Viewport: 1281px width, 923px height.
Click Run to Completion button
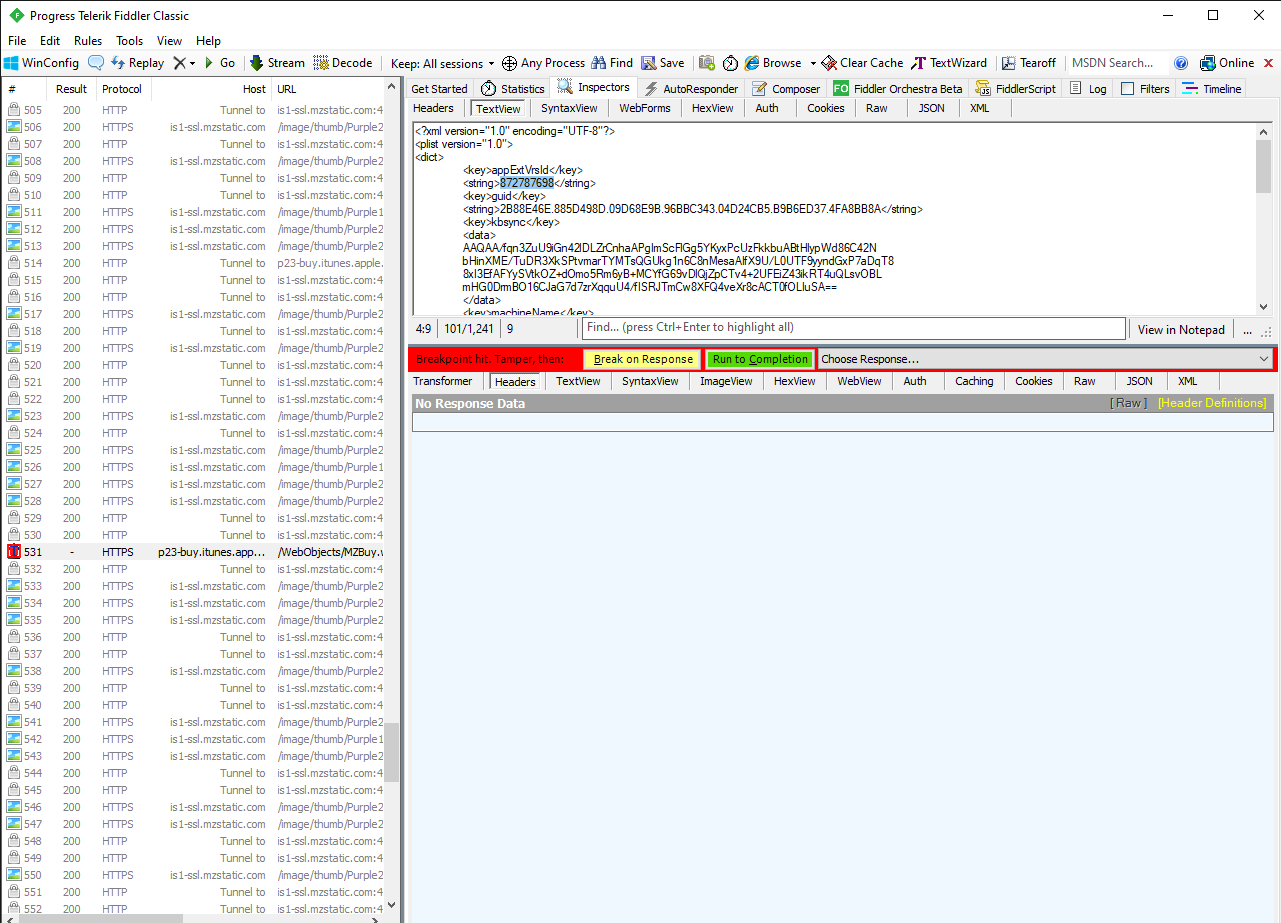[x=760, y=359]
